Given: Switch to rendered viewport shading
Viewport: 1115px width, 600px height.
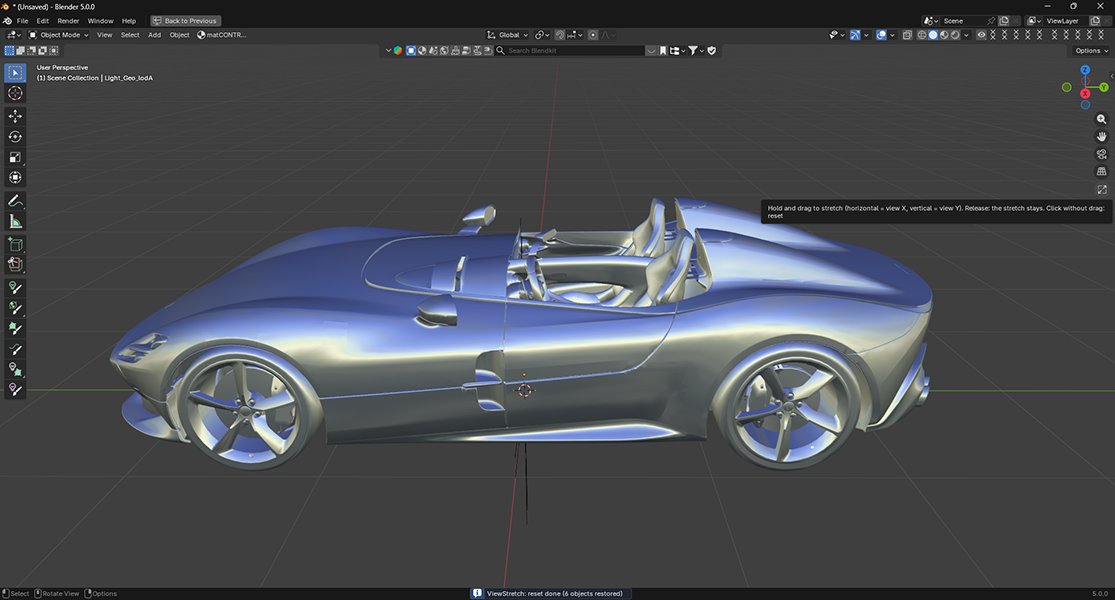Looking at the screenshot, I should pos(955,35).
